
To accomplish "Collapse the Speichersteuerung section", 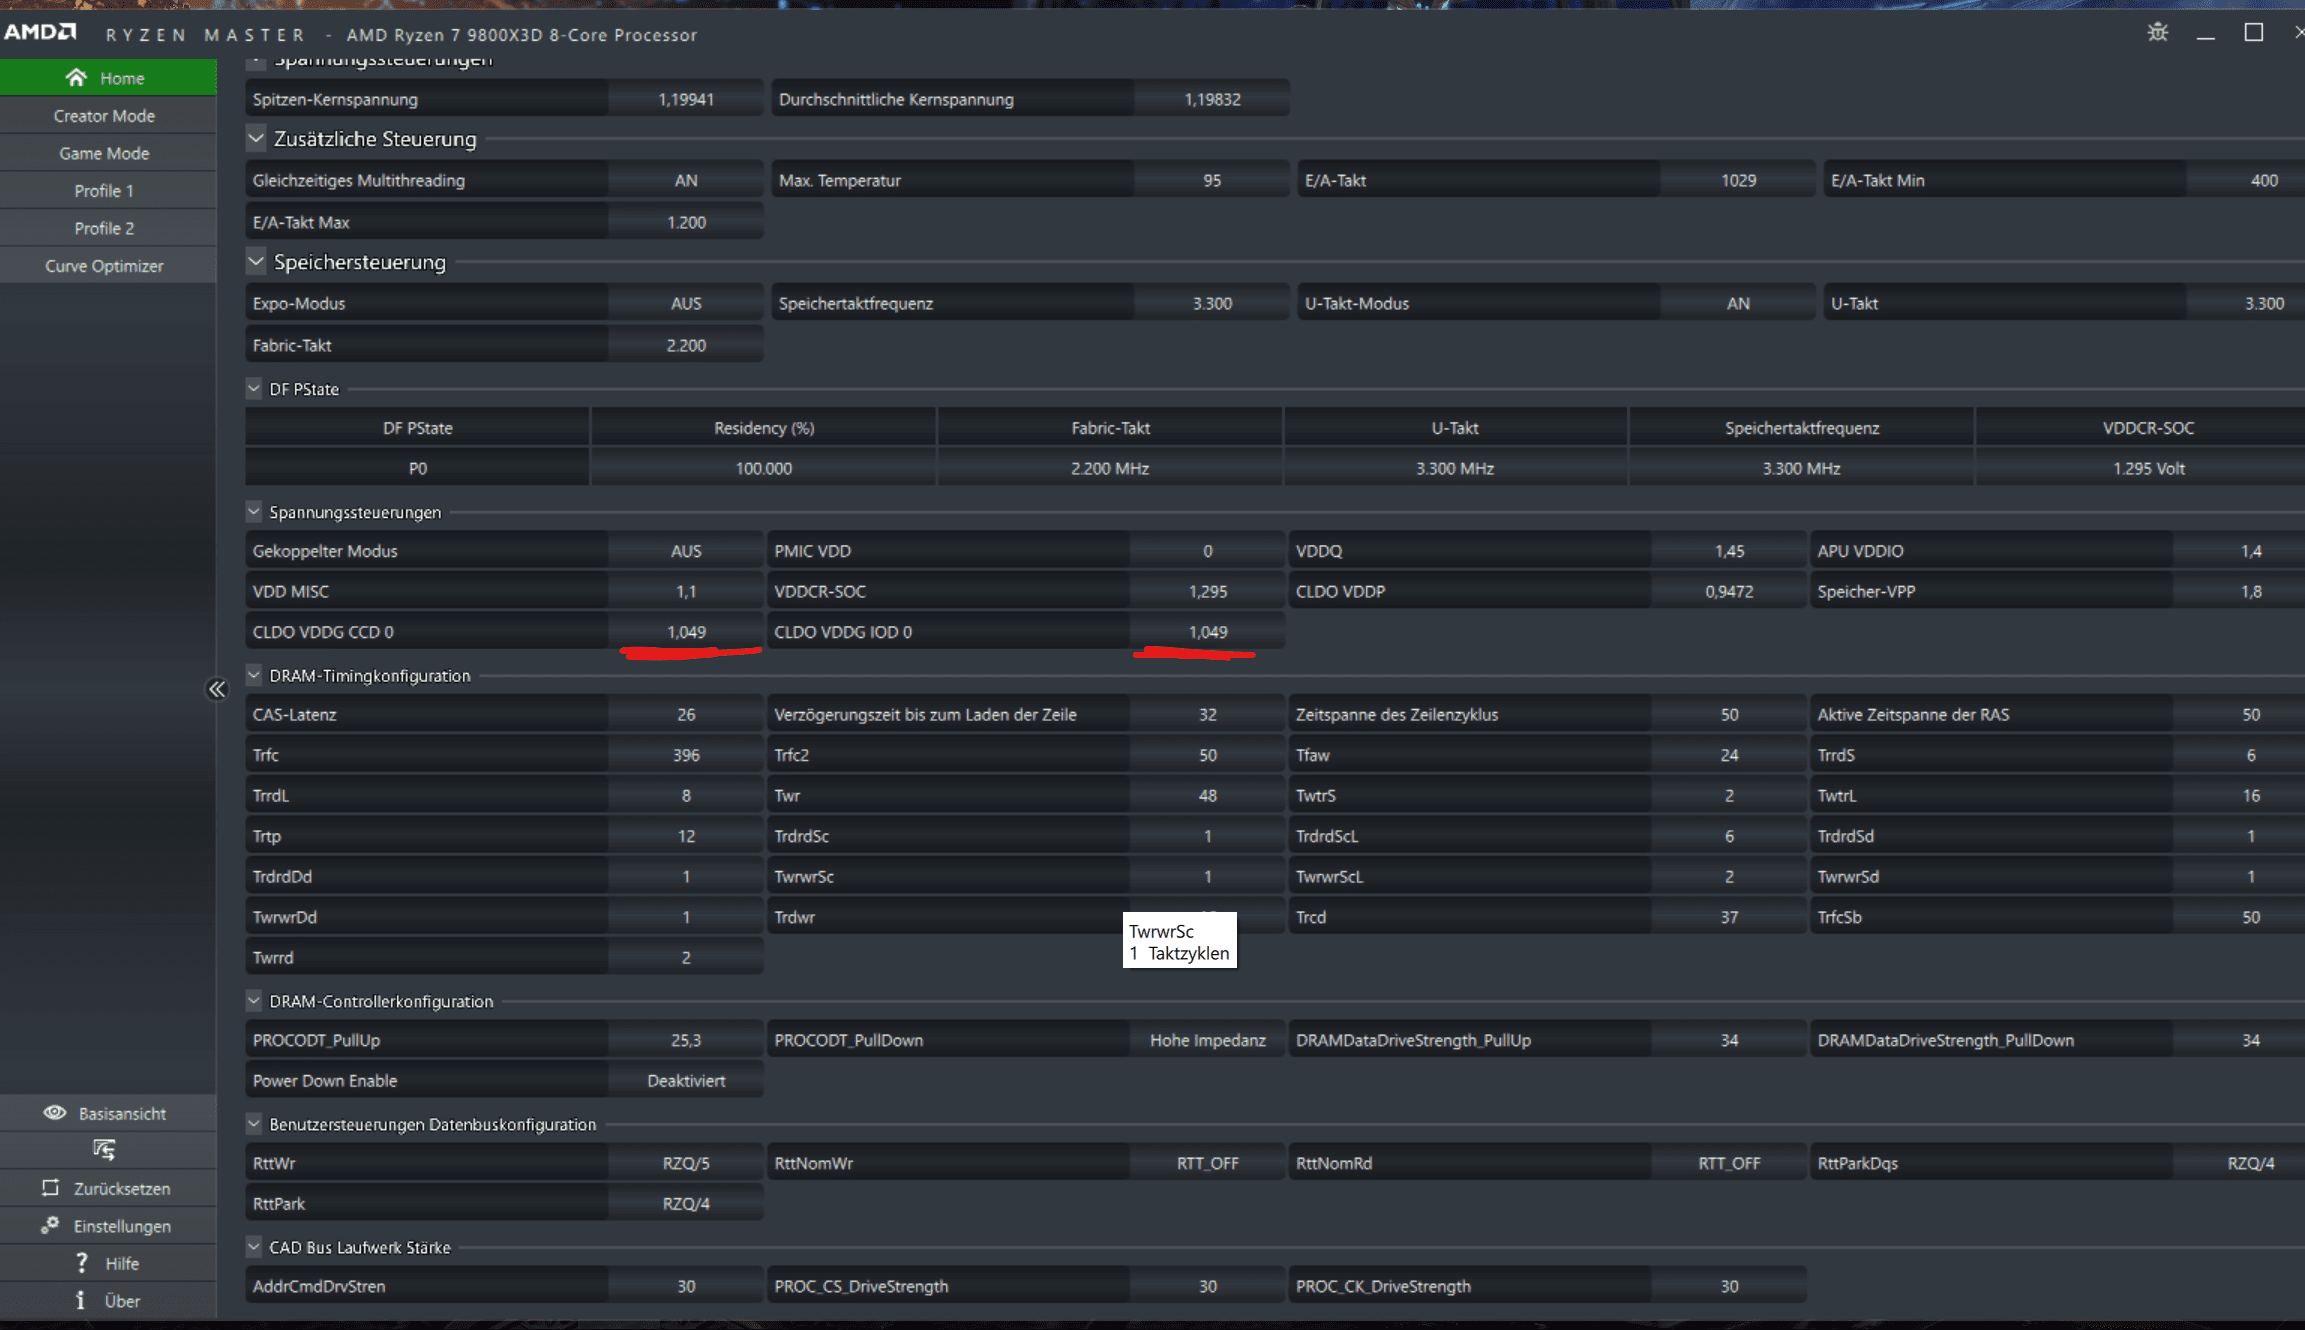I will point(256,261).
